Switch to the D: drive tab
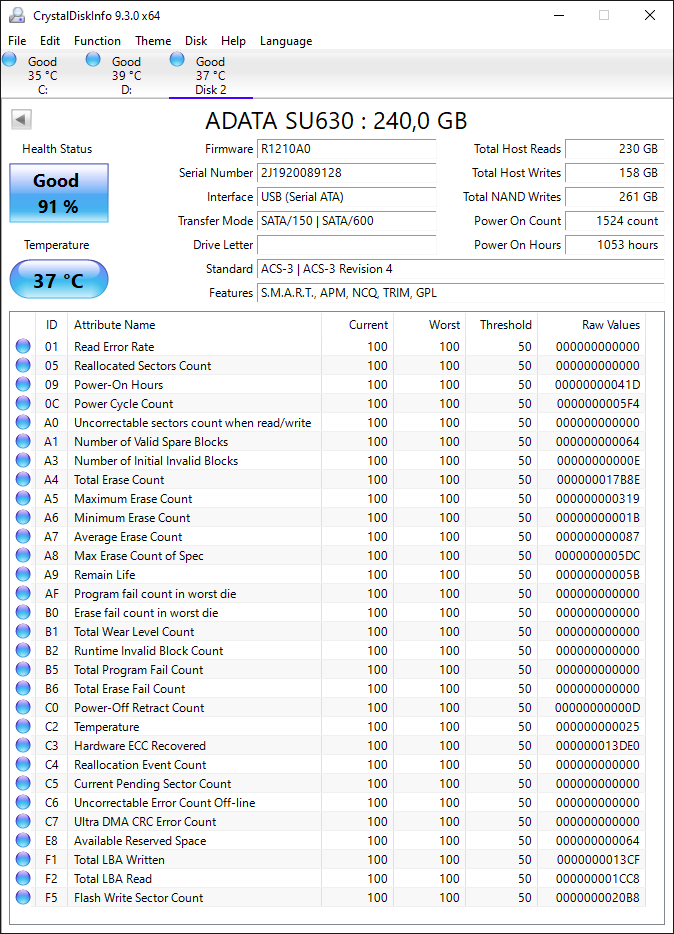Viewport: 674px width, 934px height. pos(126,75)
